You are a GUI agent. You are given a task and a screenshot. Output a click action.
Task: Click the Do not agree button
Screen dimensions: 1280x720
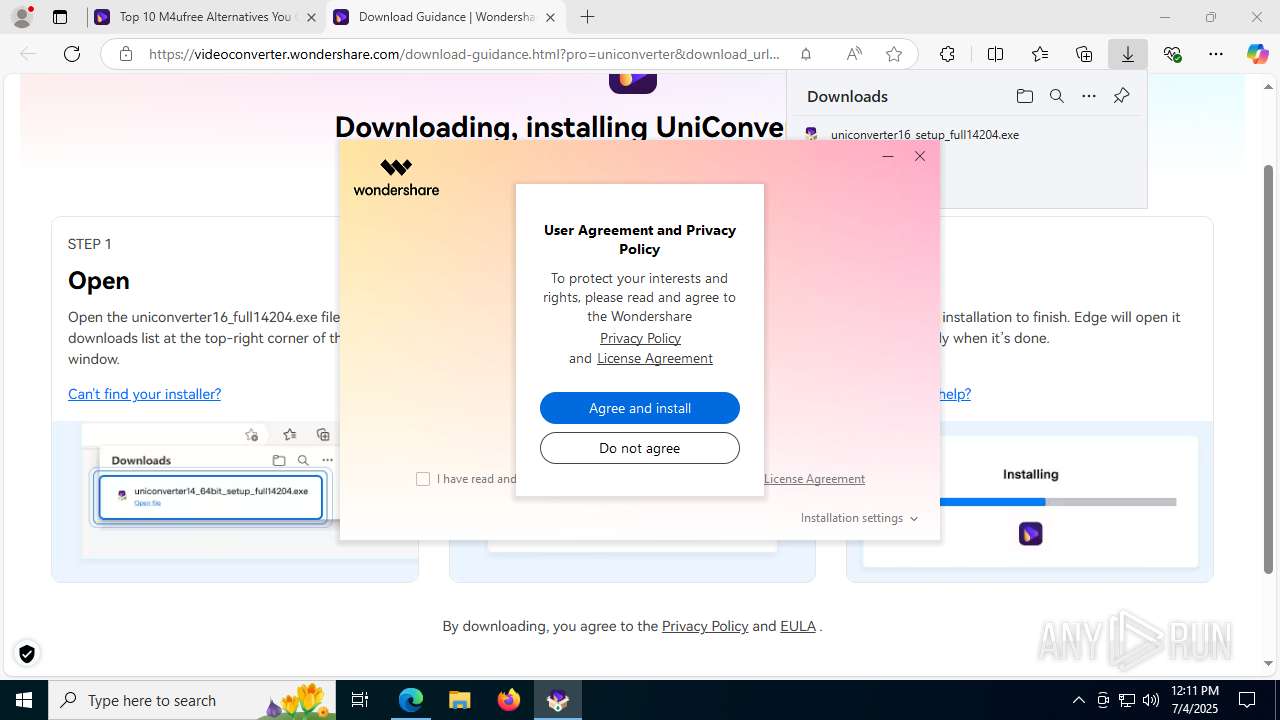pos(640,448)
